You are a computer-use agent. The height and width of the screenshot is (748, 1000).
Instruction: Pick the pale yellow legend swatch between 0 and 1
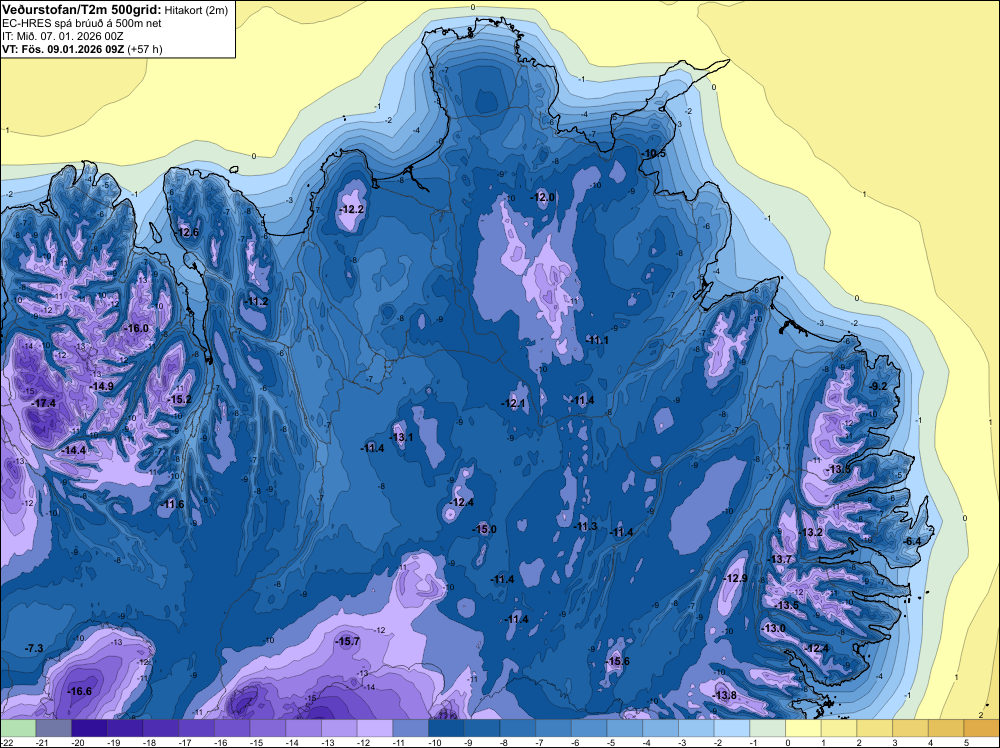pos(804,728)
